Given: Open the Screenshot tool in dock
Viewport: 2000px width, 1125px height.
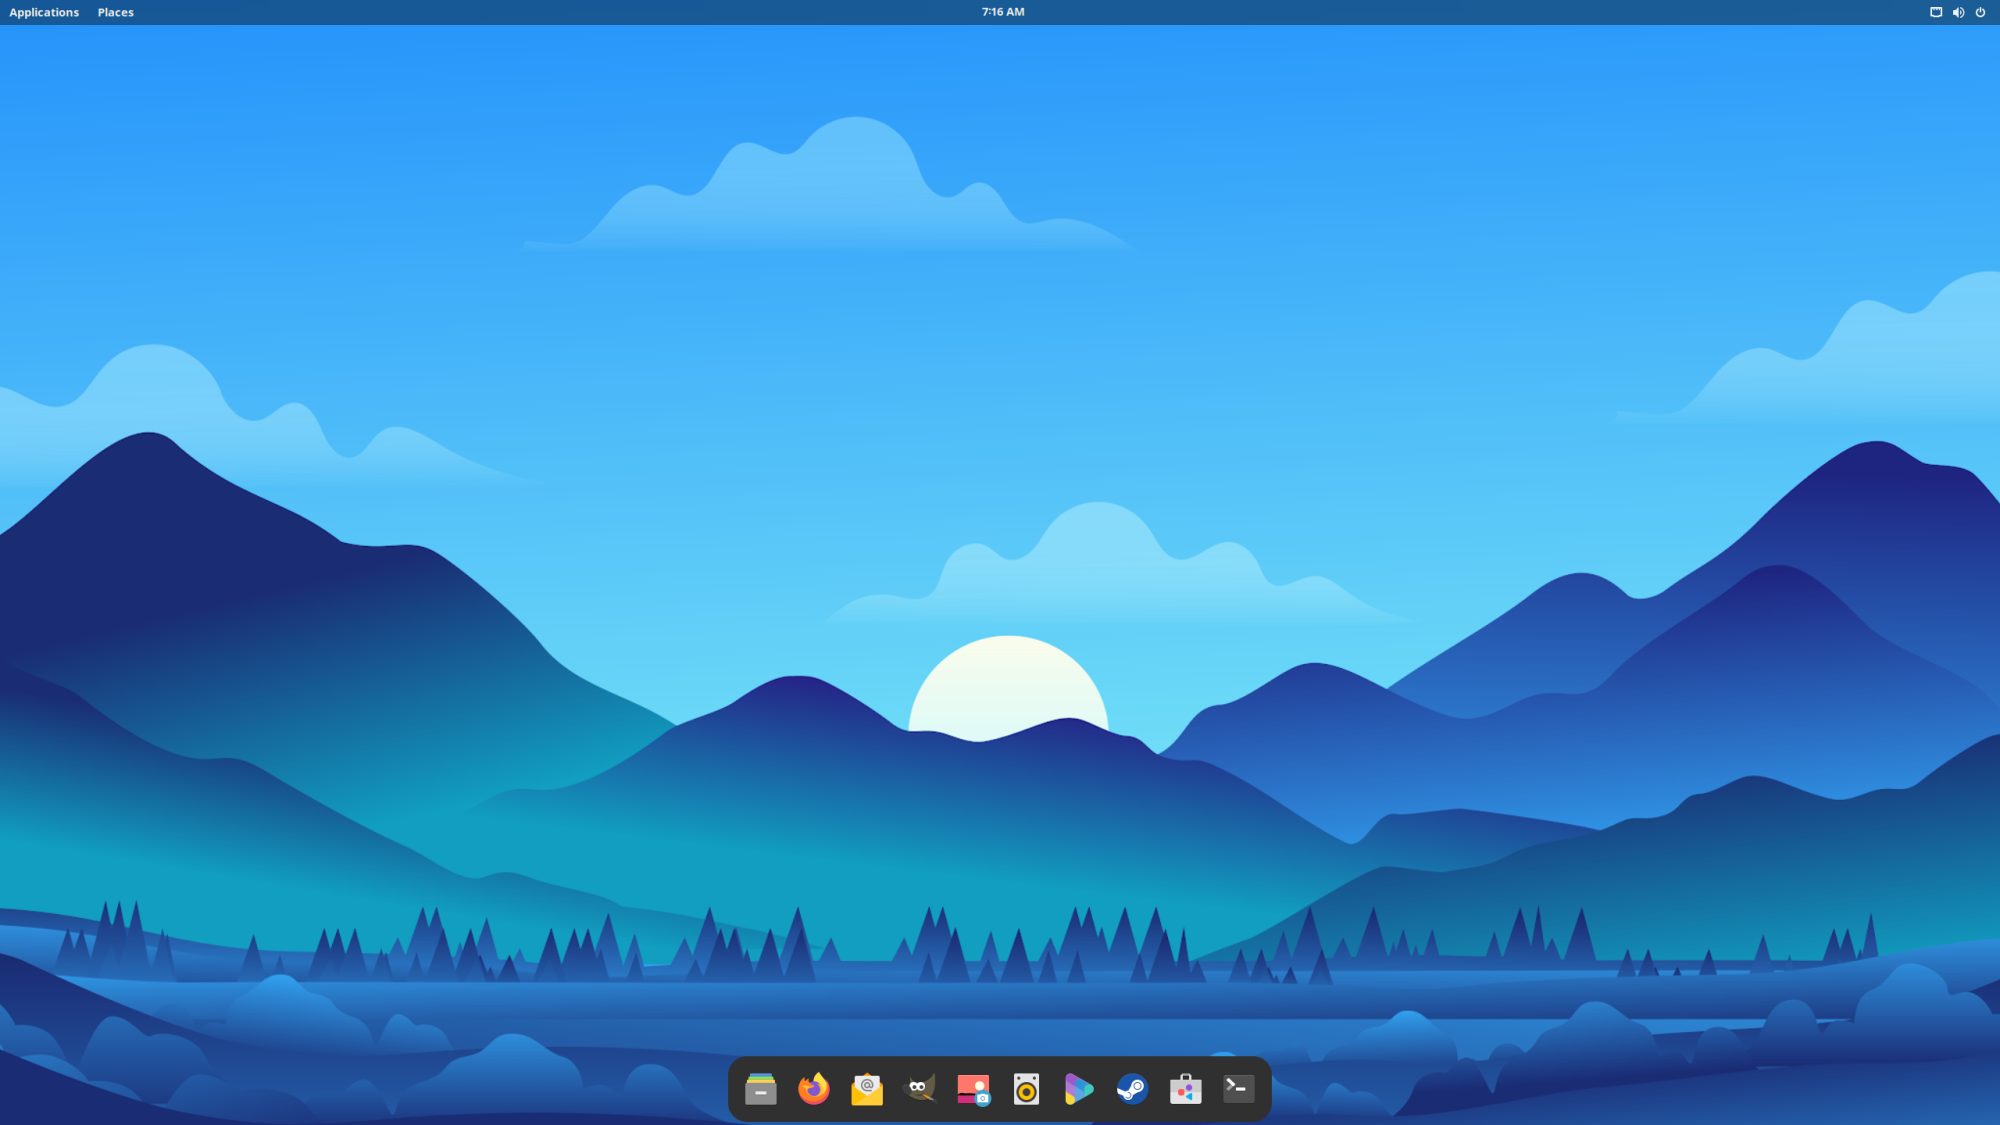Looking at the screenshot, I should [973, 1089].
